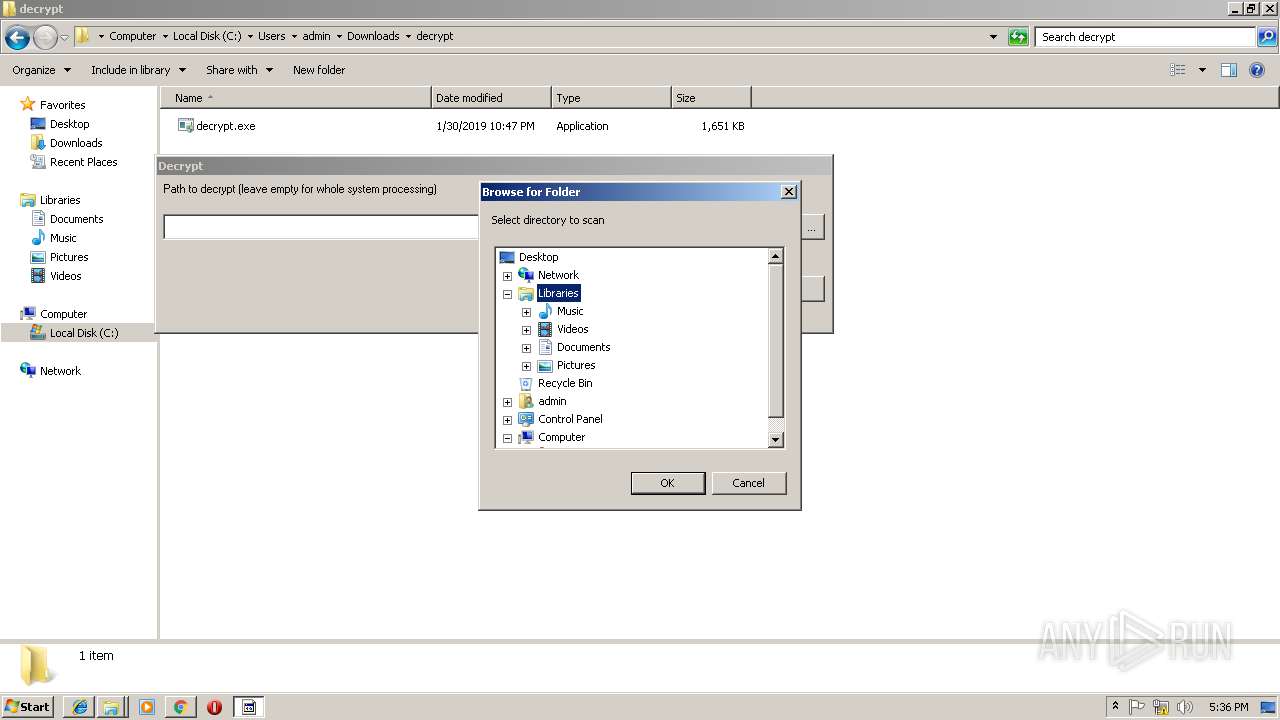Open Include in library menu

[138, 70]
